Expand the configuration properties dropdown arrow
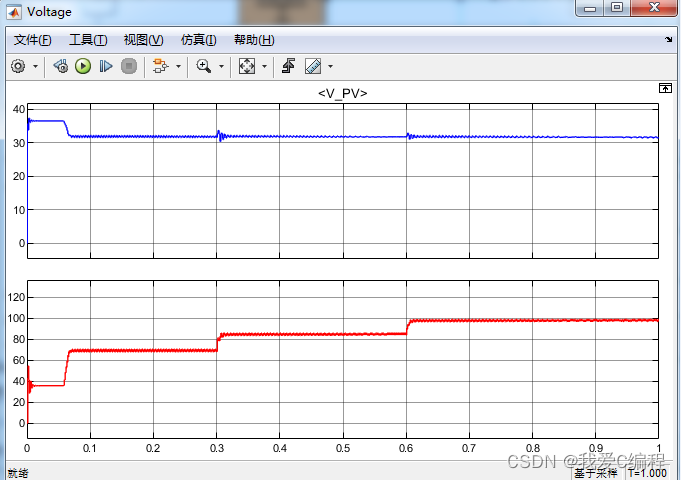This screenshot has width=681, height=480. pos(36,66)
